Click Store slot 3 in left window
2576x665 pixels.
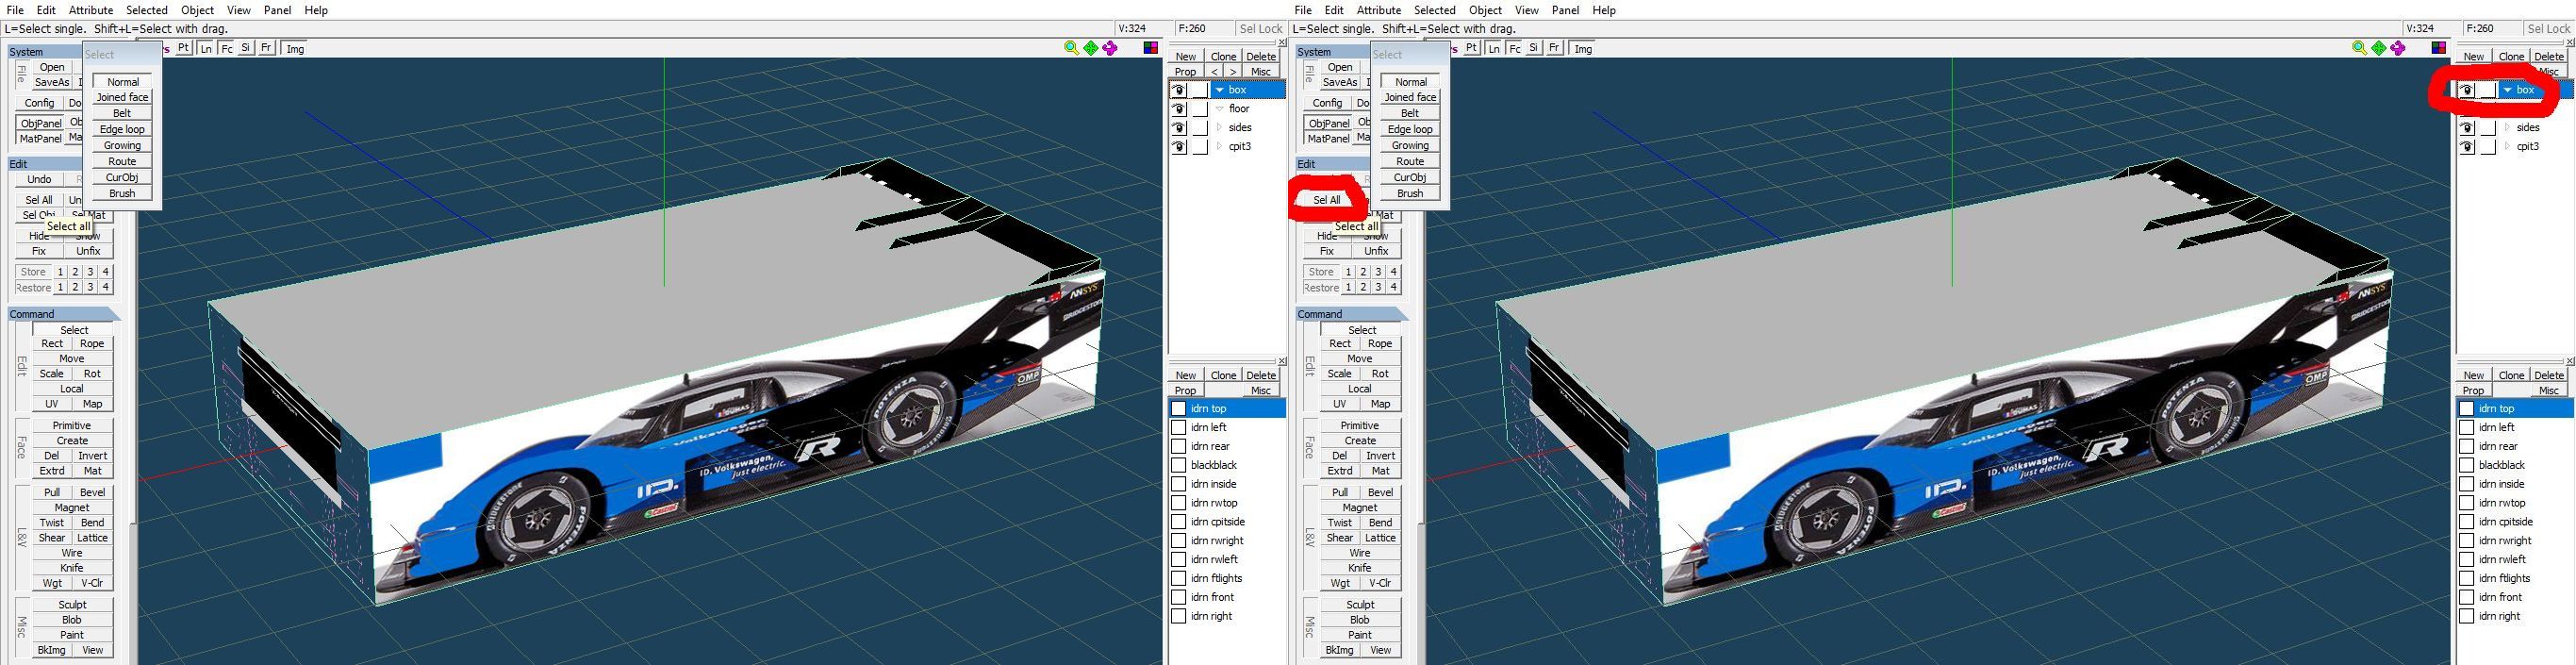90,272
